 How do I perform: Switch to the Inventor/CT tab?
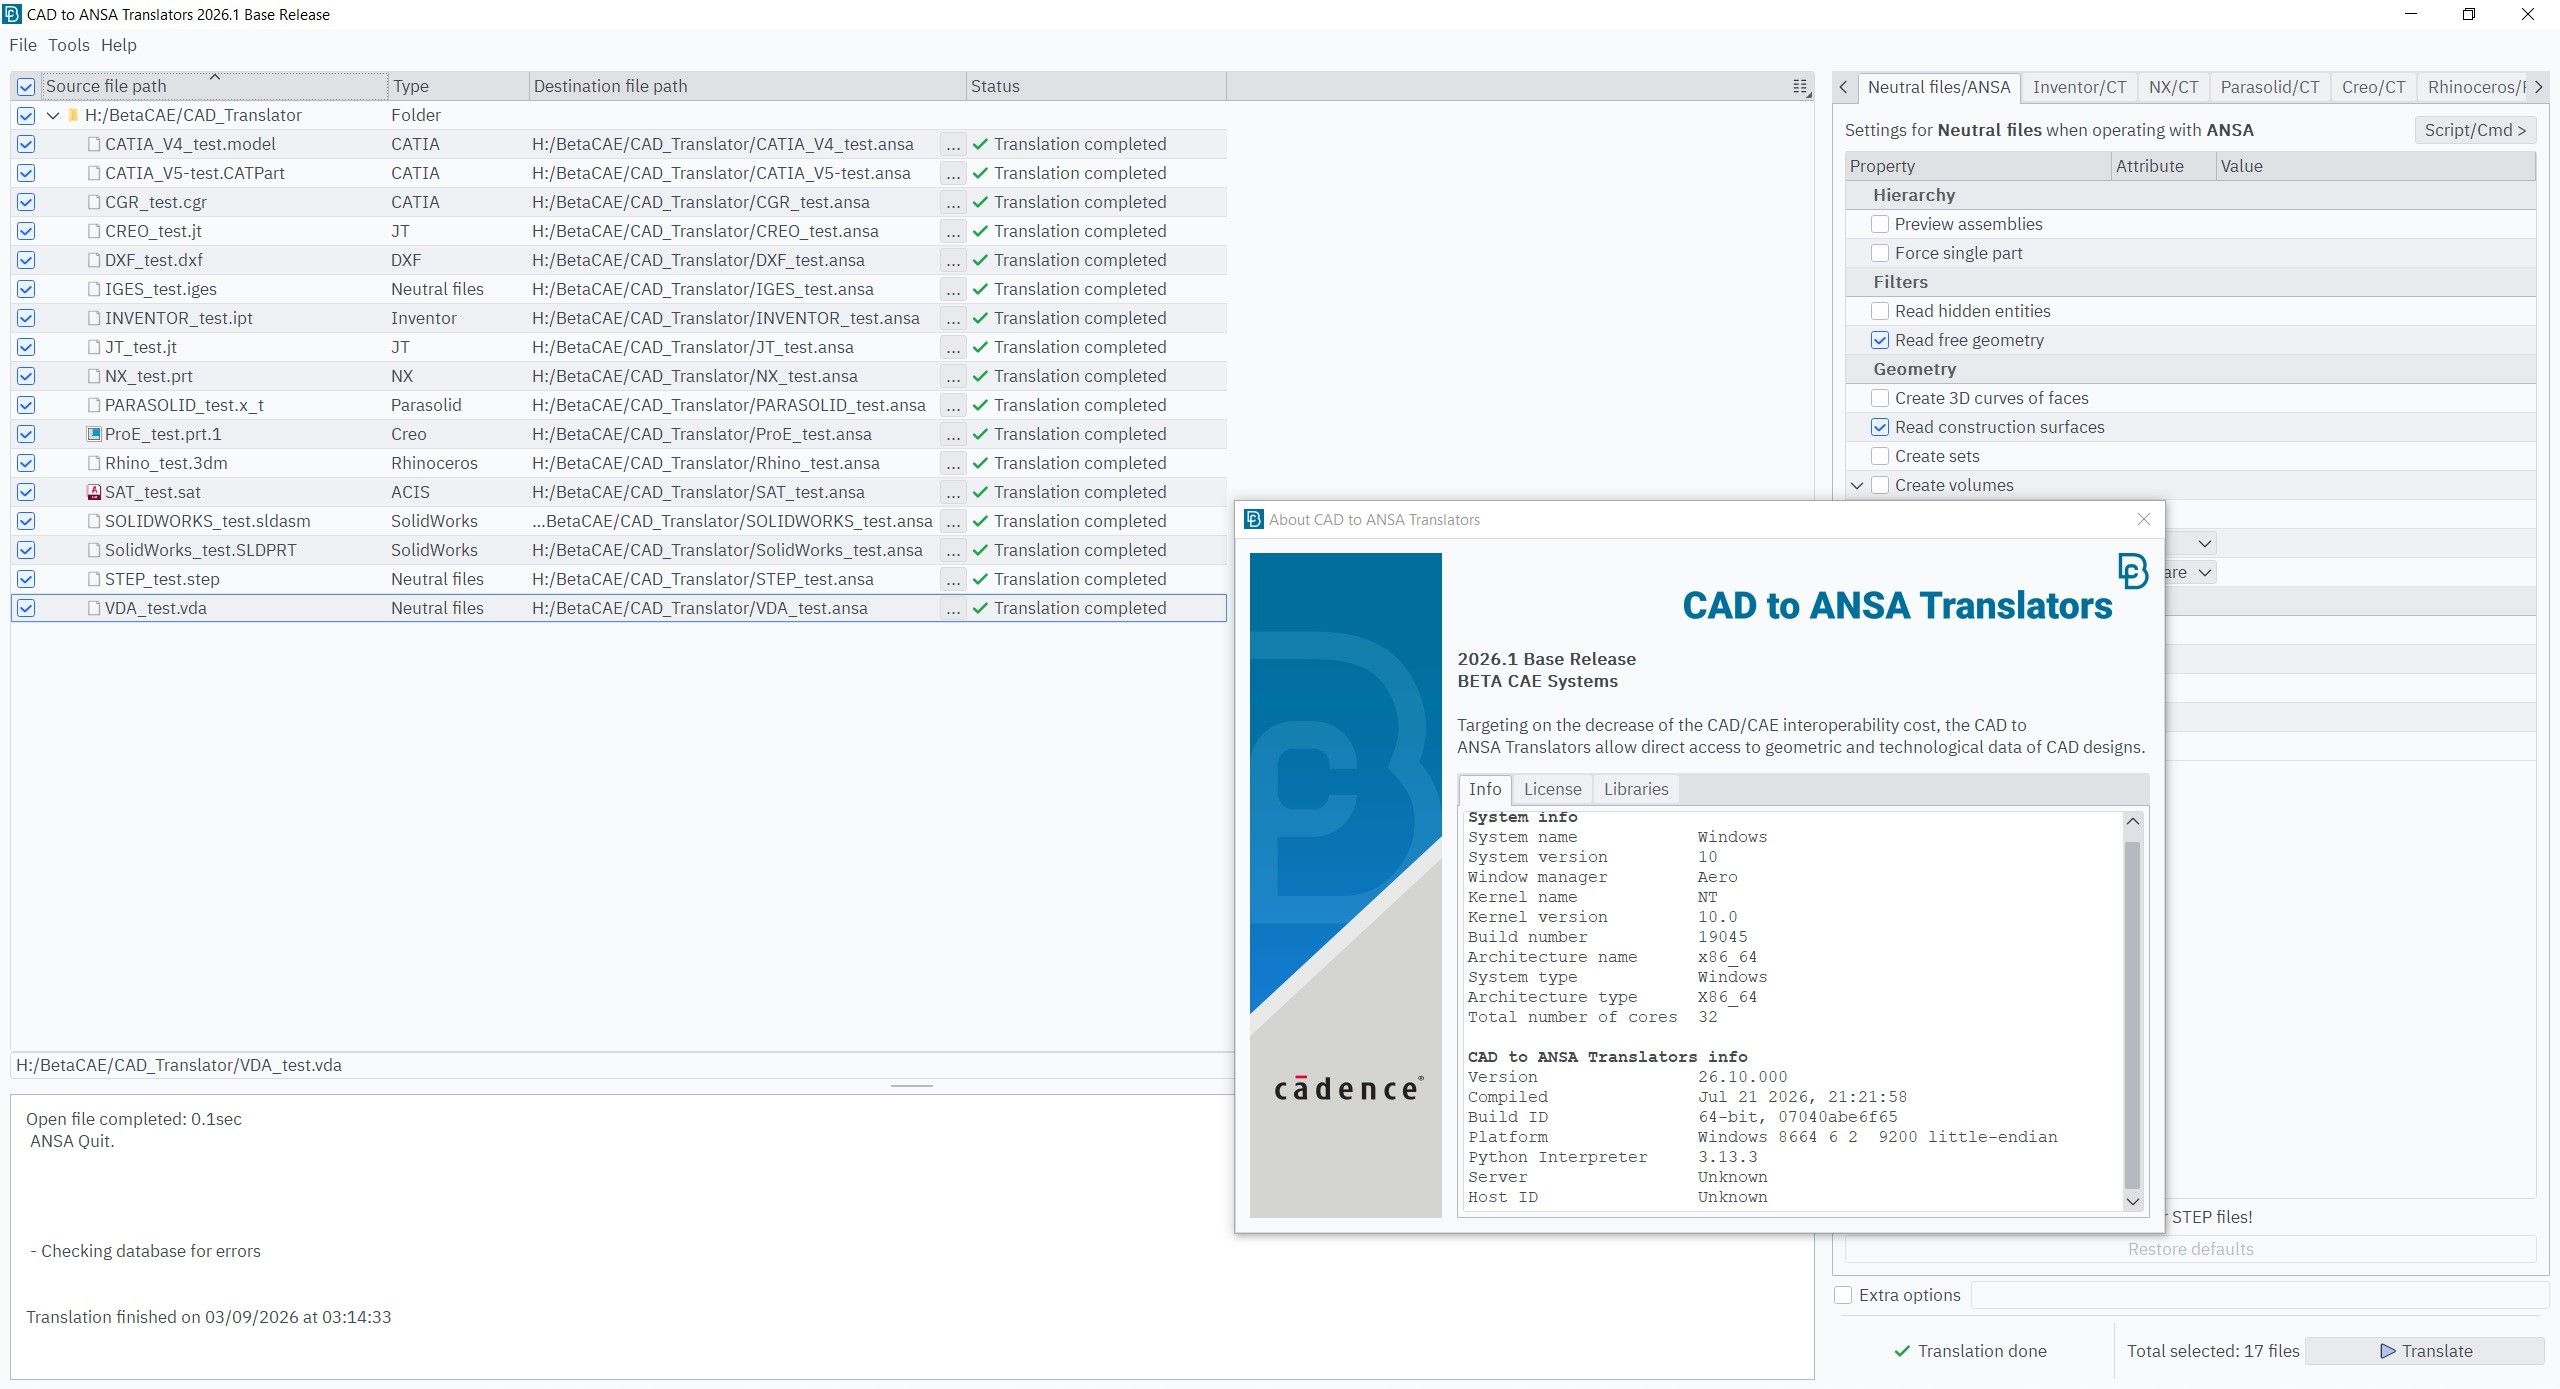[2079, 87]
